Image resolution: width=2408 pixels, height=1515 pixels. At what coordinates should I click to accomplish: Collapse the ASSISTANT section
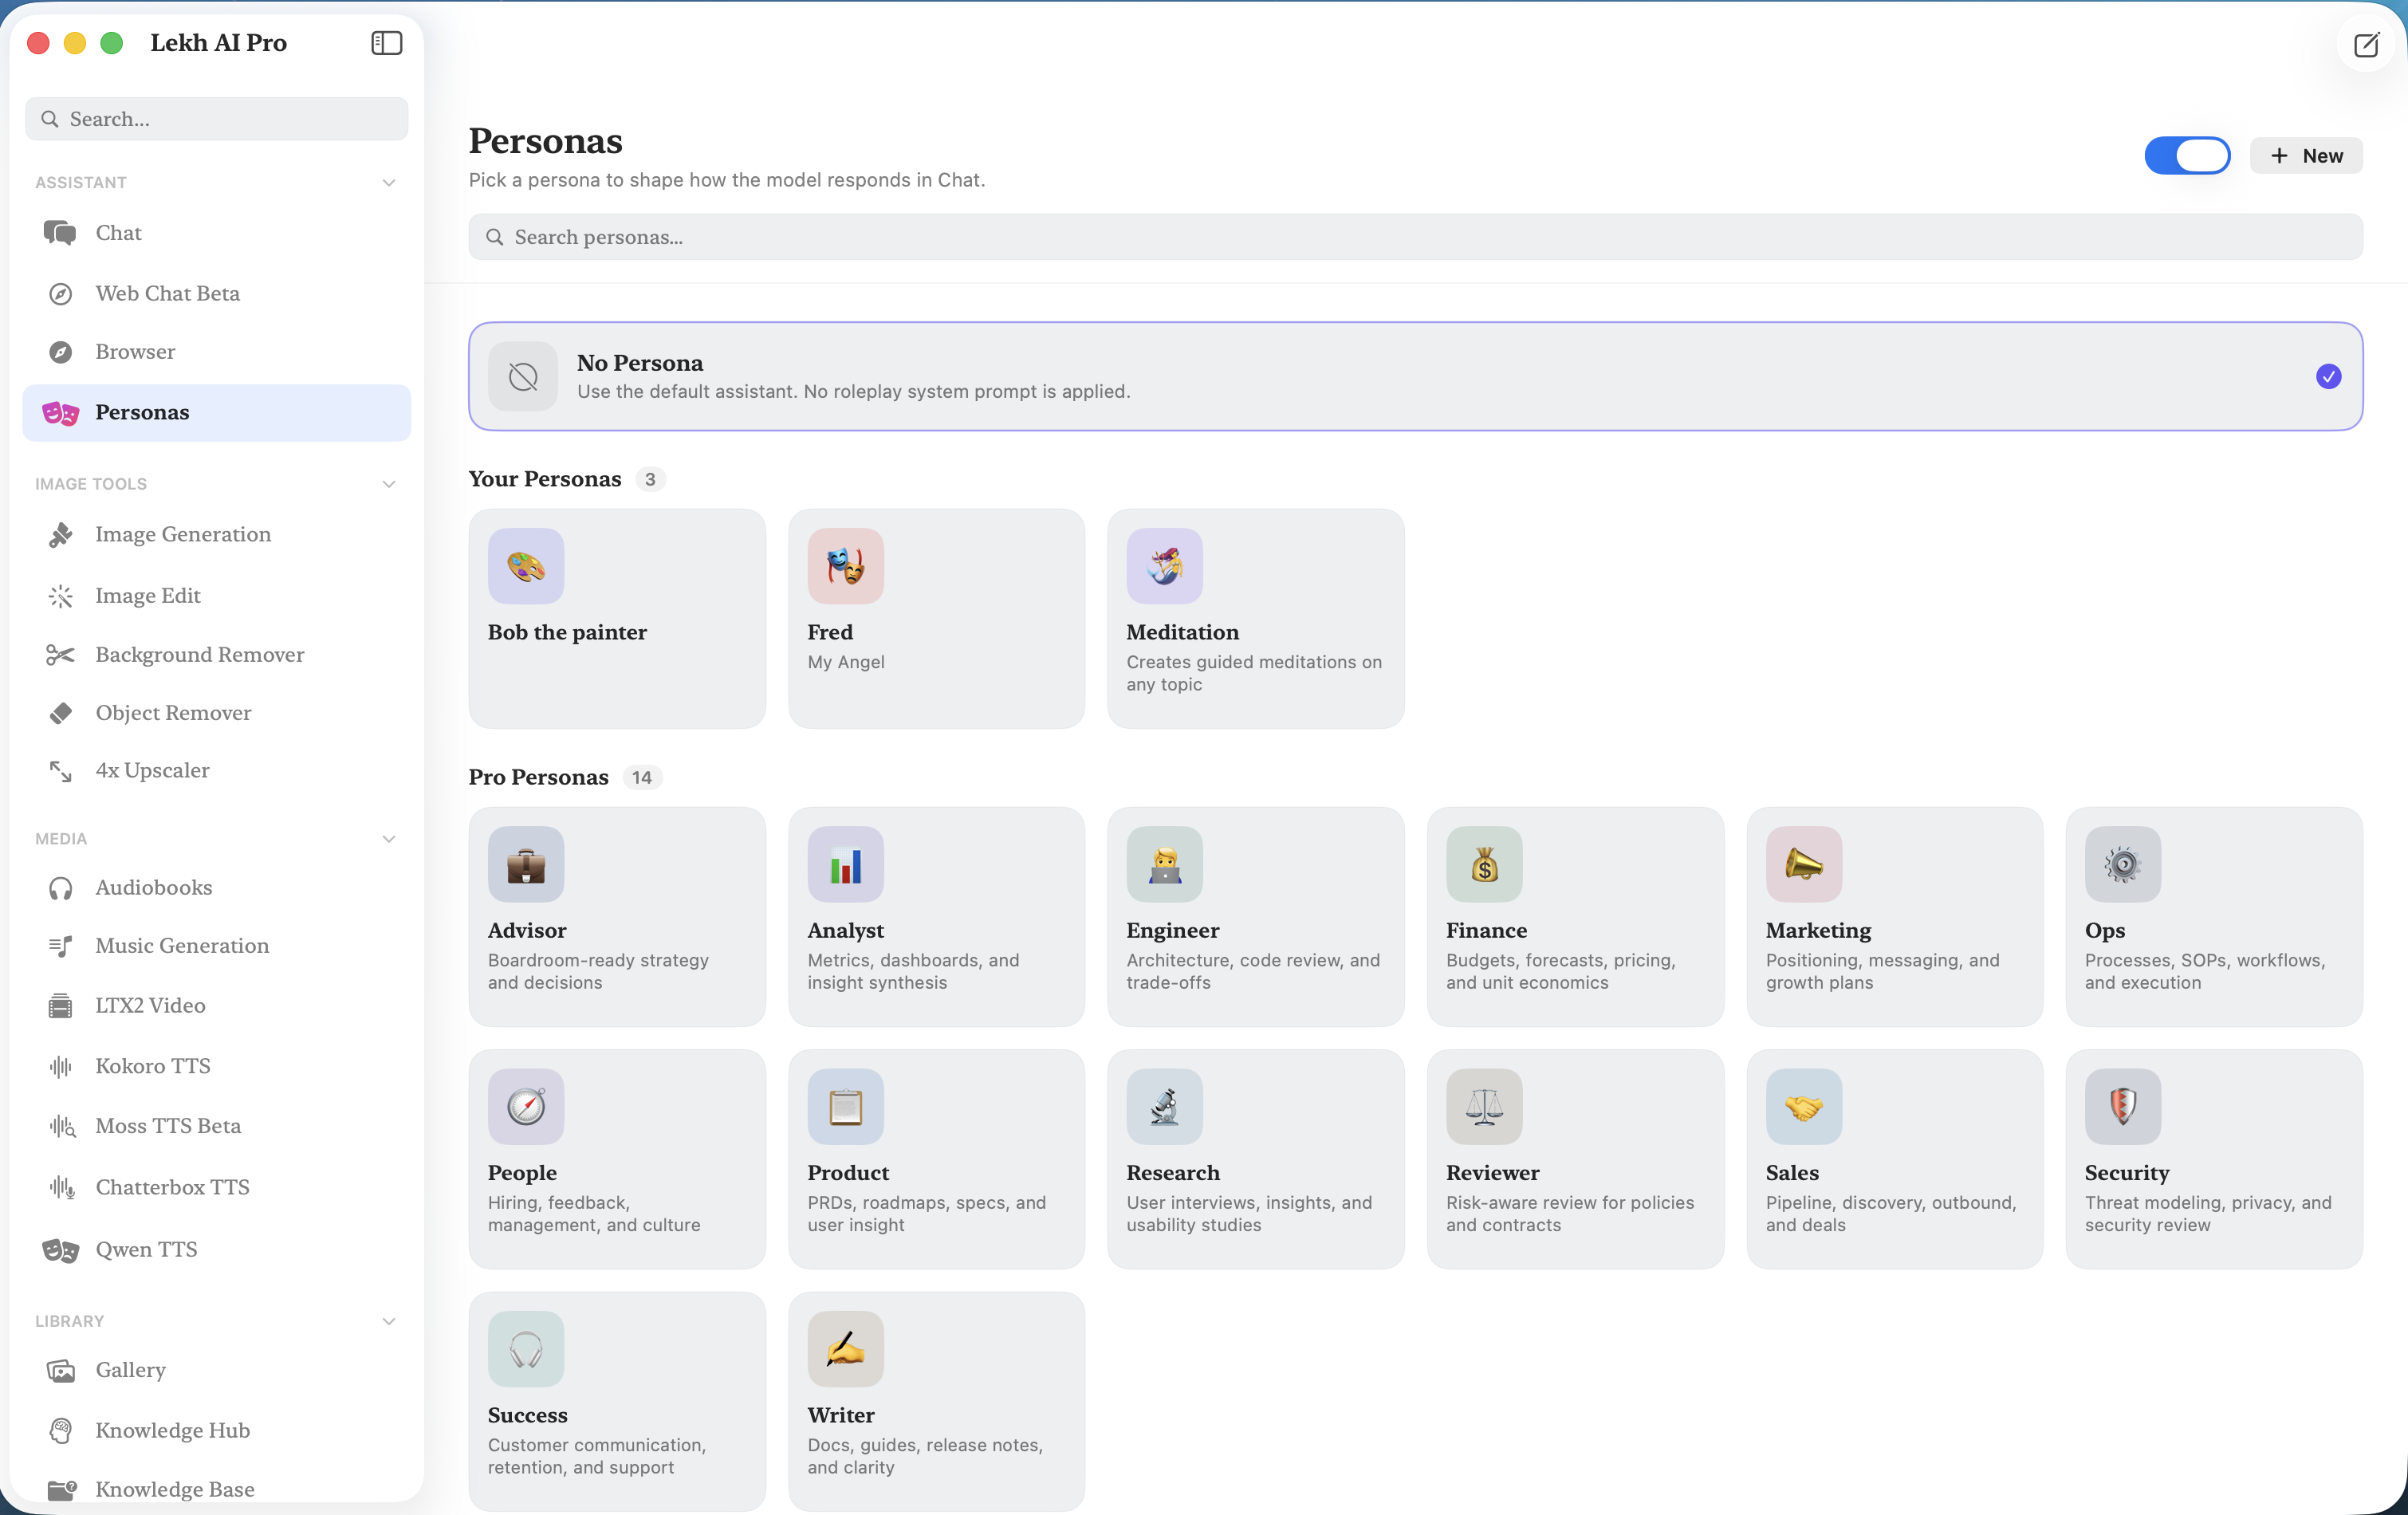[389, 182]
